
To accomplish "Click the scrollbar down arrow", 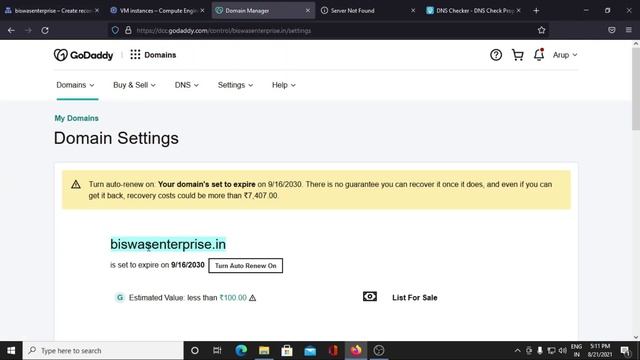I will click(636, 337).
